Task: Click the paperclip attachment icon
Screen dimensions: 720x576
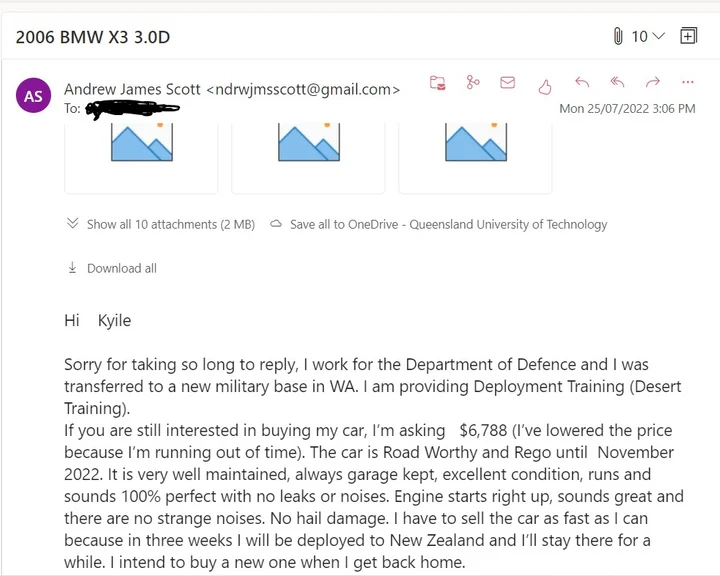Action: tap(618, 36)
